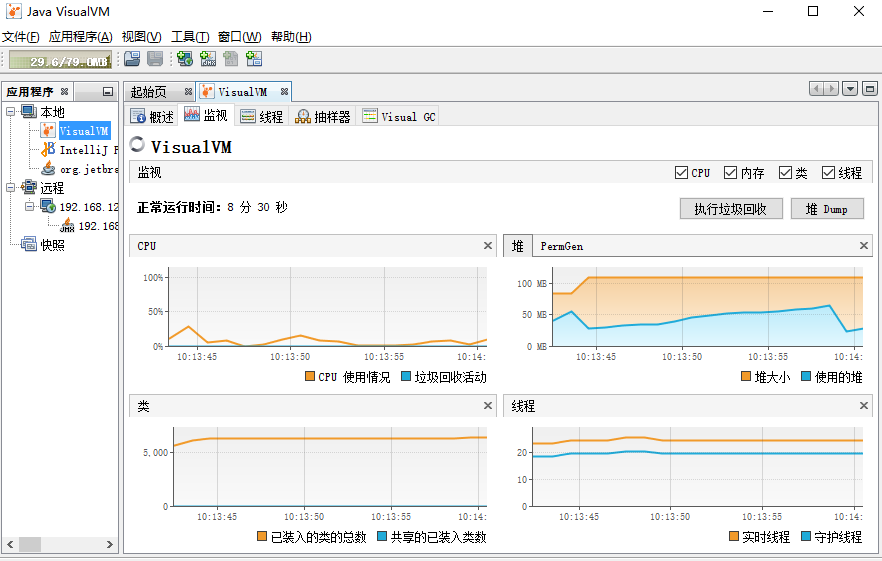The image size is (882, 561).
Task: Click scroll documents left arrow
Action: click(817, 88)
